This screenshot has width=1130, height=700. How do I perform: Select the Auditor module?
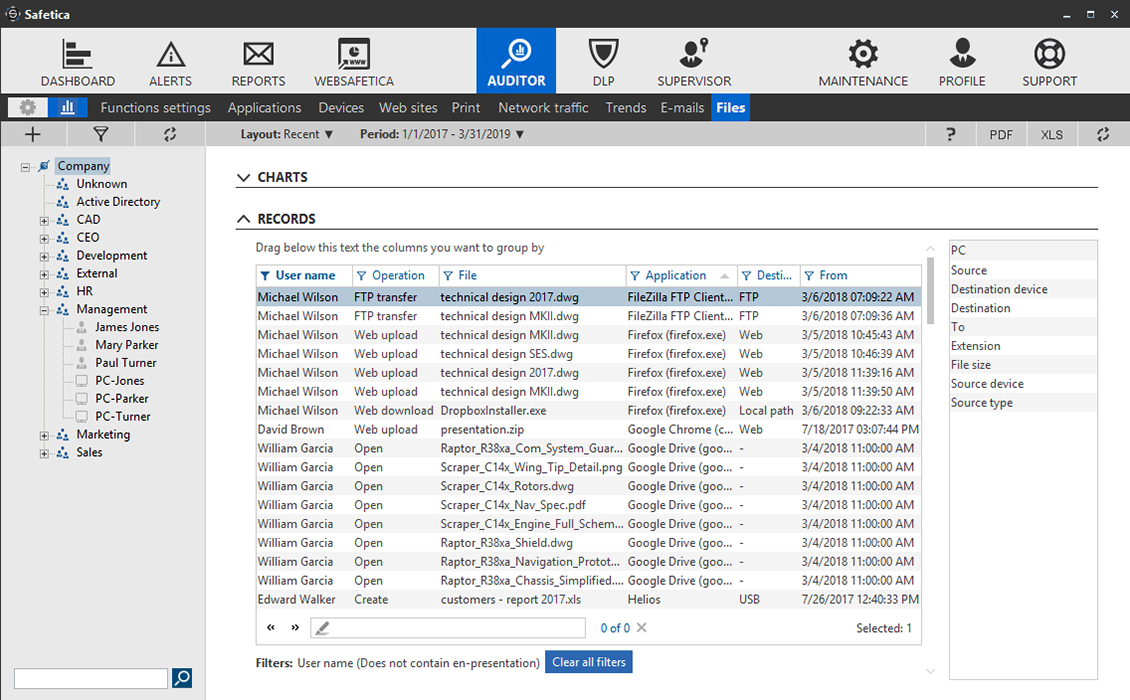click(x=516, y=61)
